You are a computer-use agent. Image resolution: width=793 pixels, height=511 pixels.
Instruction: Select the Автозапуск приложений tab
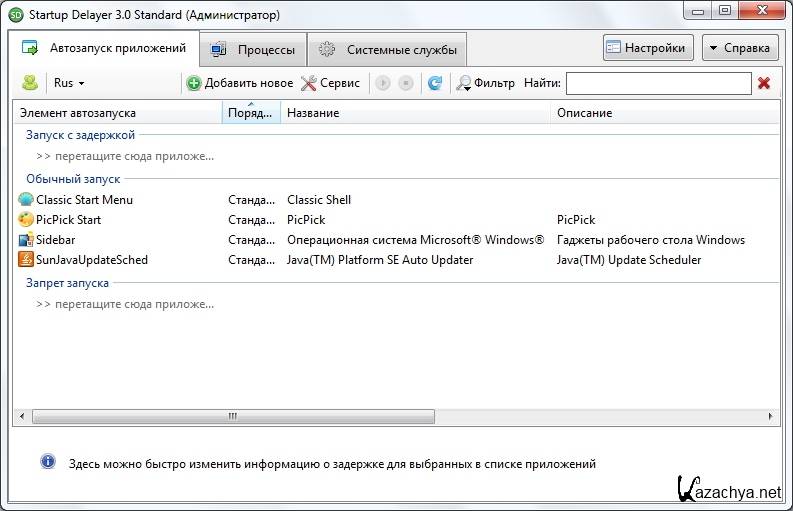[x=105, y=48]
